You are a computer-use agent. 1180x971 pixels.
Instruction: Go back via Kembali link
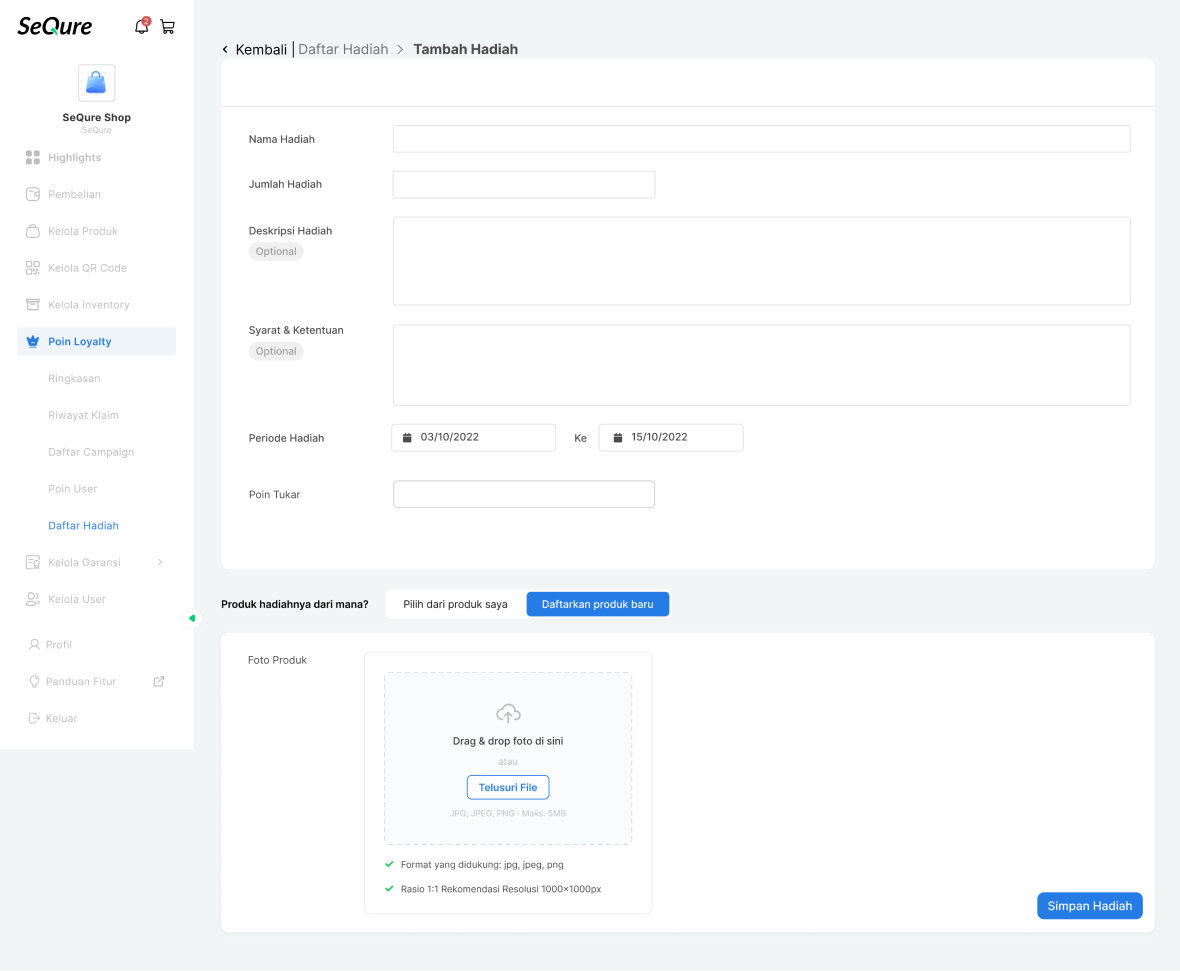[261, 50]
